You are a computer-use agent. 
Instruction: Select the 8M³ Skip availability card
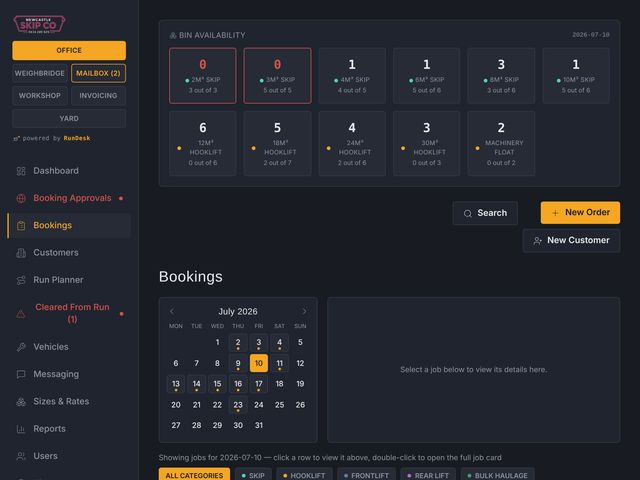(x=501, y=76)
